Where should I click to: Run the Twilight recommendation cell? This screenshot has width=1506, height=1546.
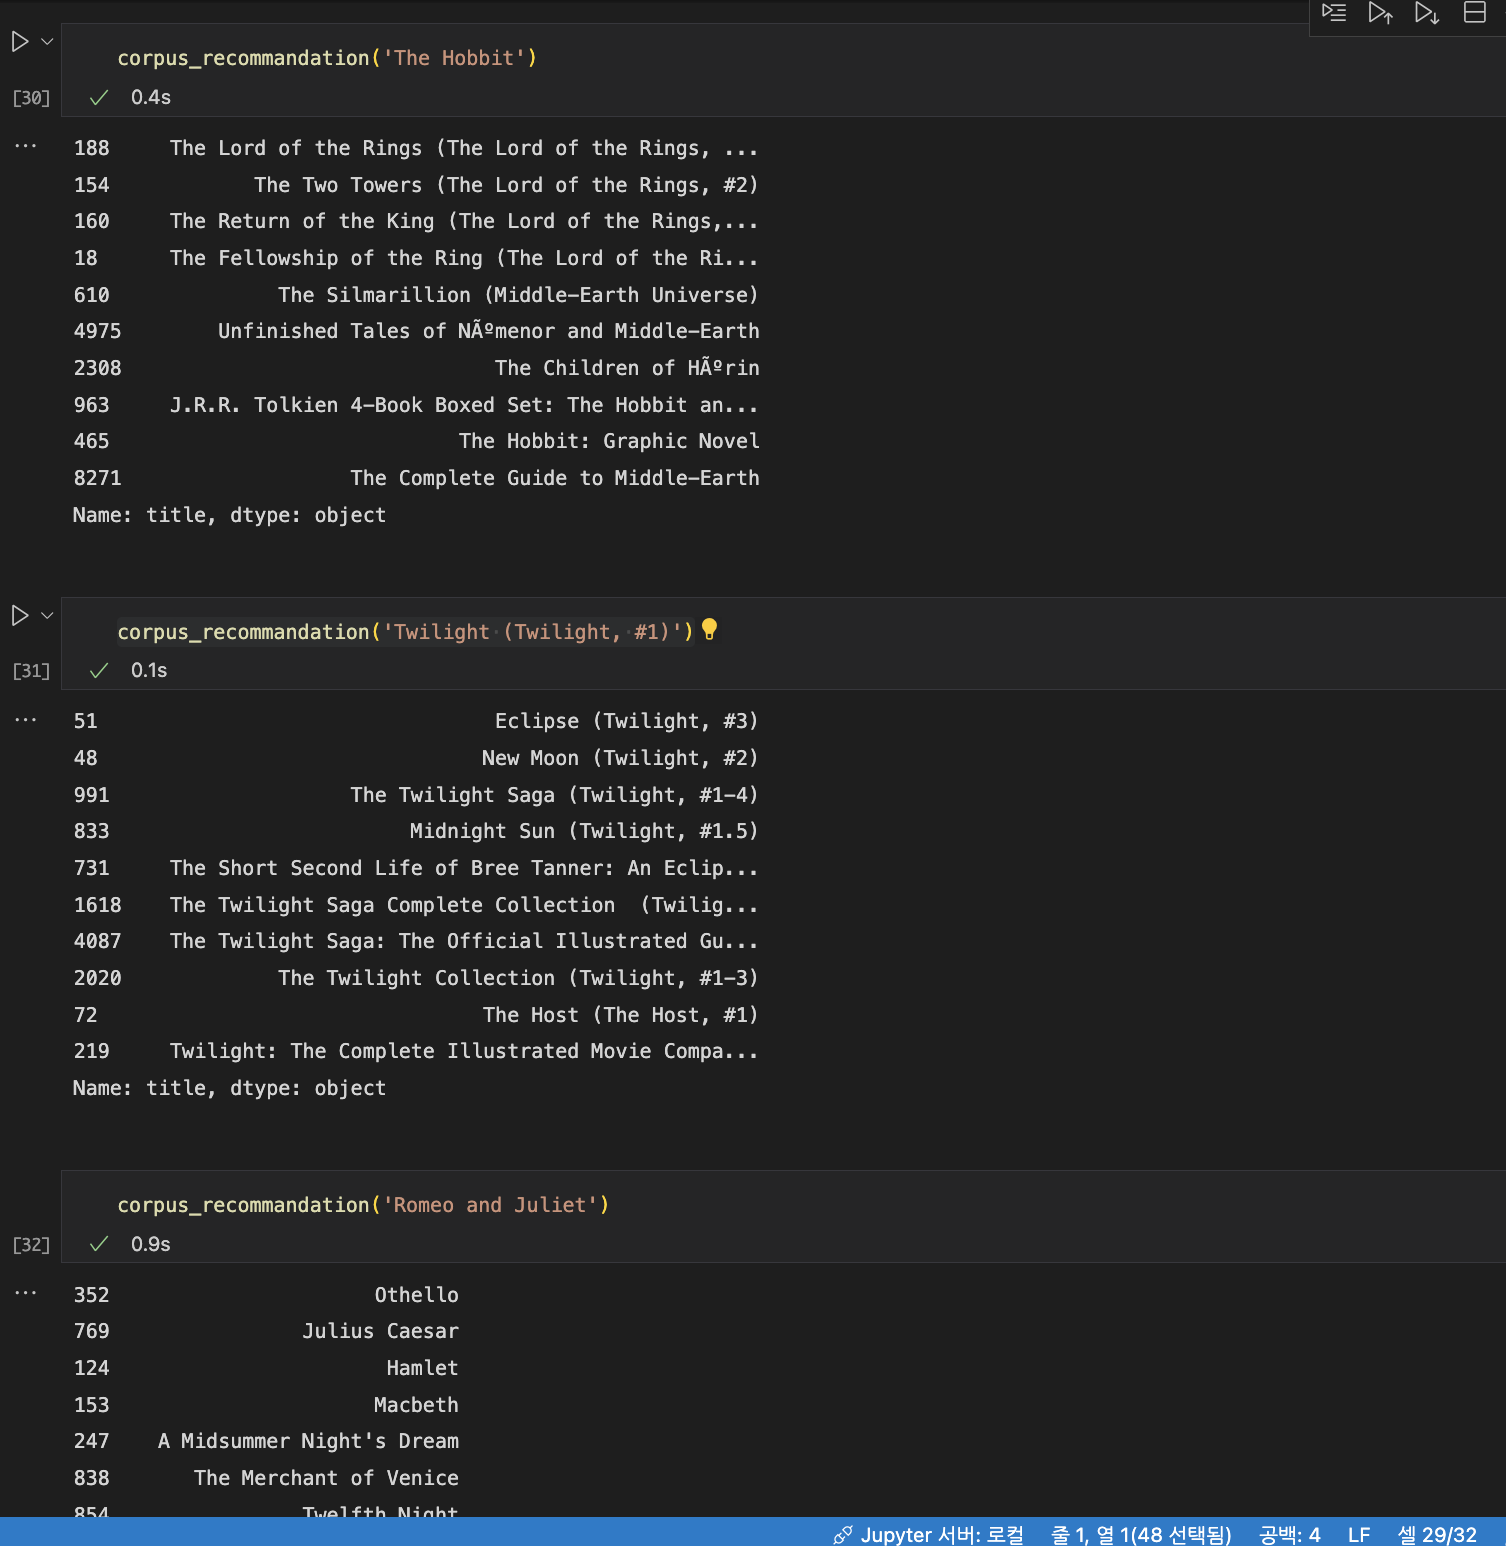19,615
